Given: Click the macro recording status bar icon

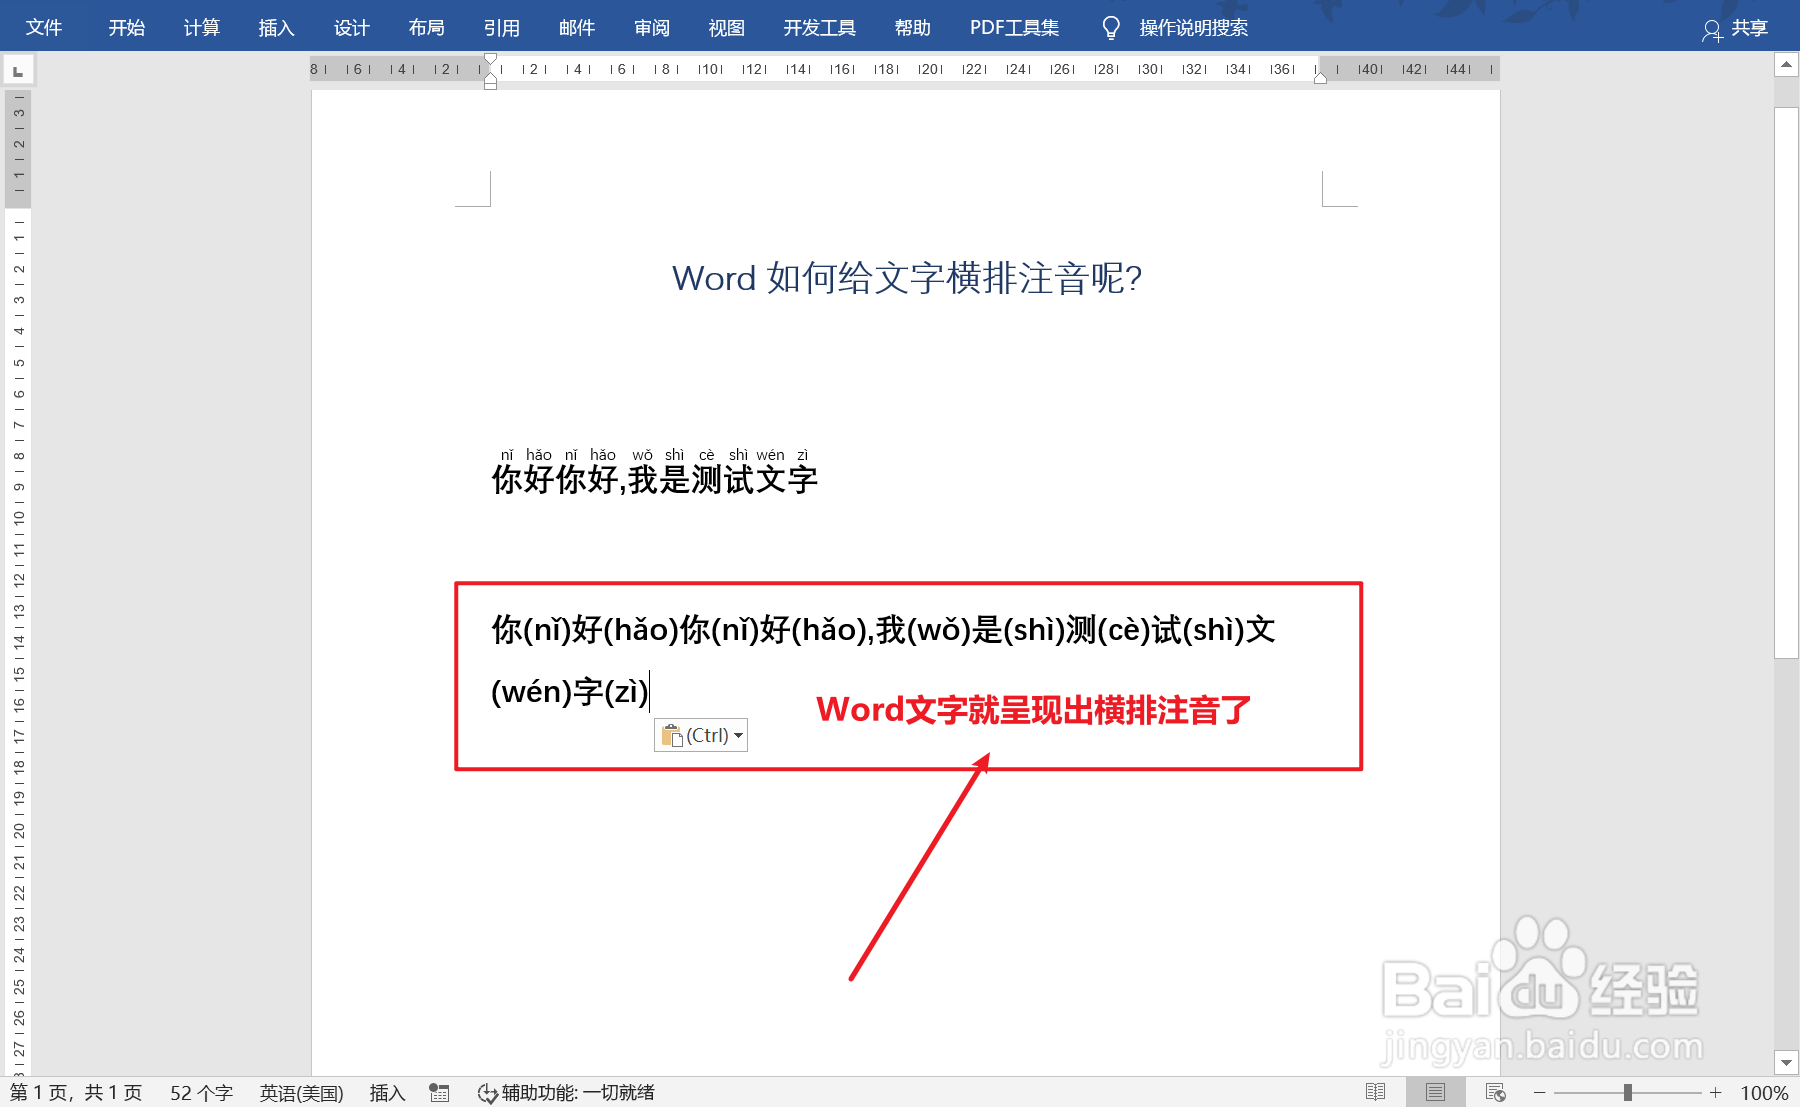Looking at the screenshot, I should pyautogui.click(x=439, y=1093).
